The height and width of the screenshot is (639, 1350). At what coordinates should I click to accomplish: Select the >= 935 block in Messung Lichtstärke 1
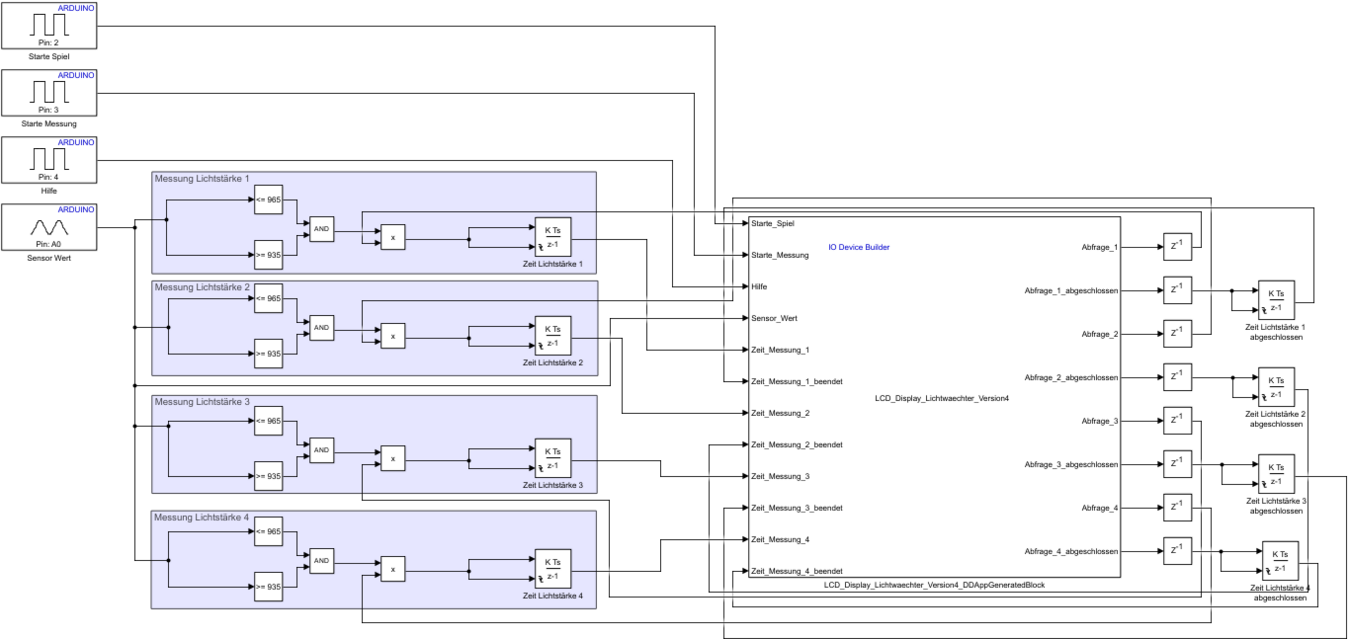[268, 255]
